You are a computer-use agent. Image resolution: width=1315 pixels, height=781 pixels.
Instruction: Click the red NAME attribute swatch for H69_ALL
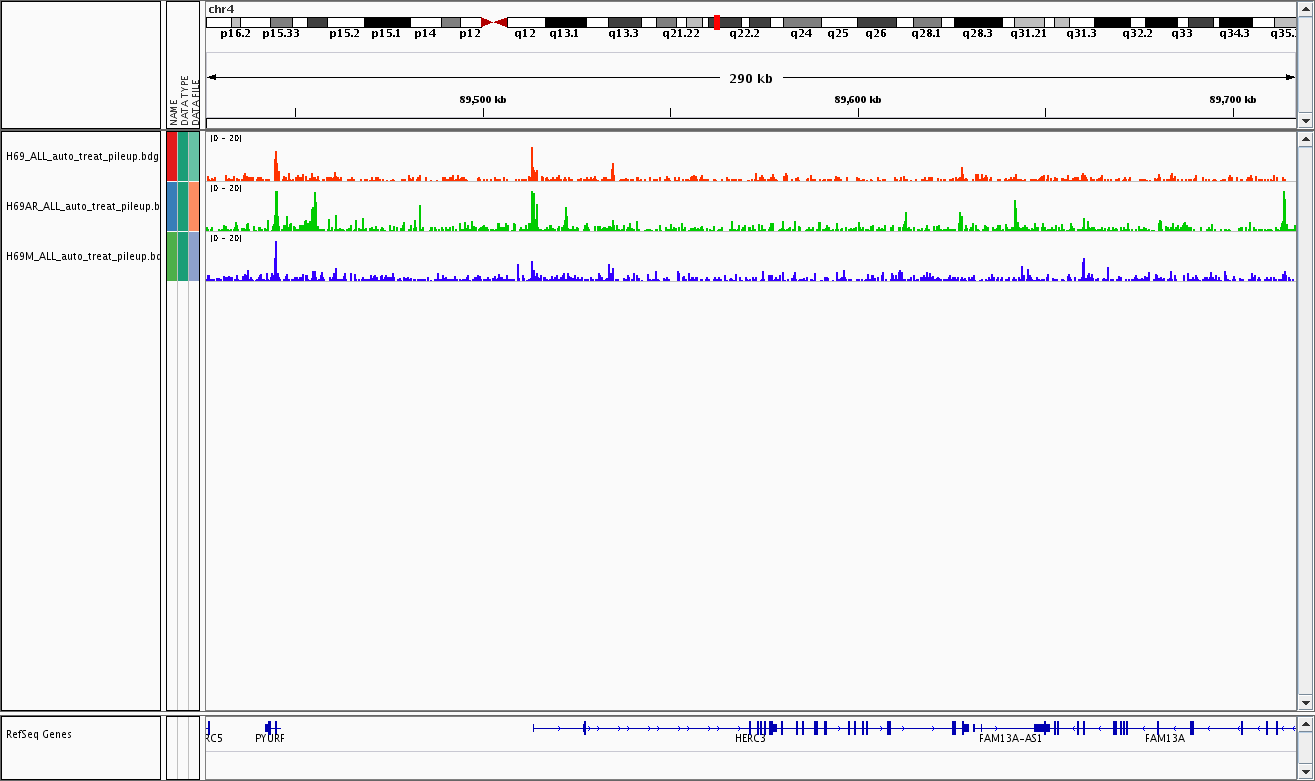point(172,156)
